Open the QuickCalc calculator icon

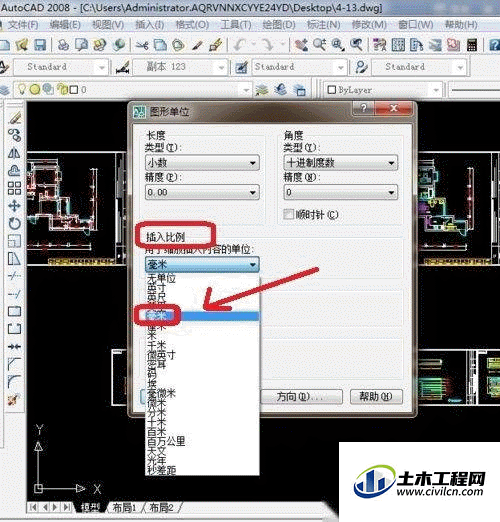(x=471, y=45)
